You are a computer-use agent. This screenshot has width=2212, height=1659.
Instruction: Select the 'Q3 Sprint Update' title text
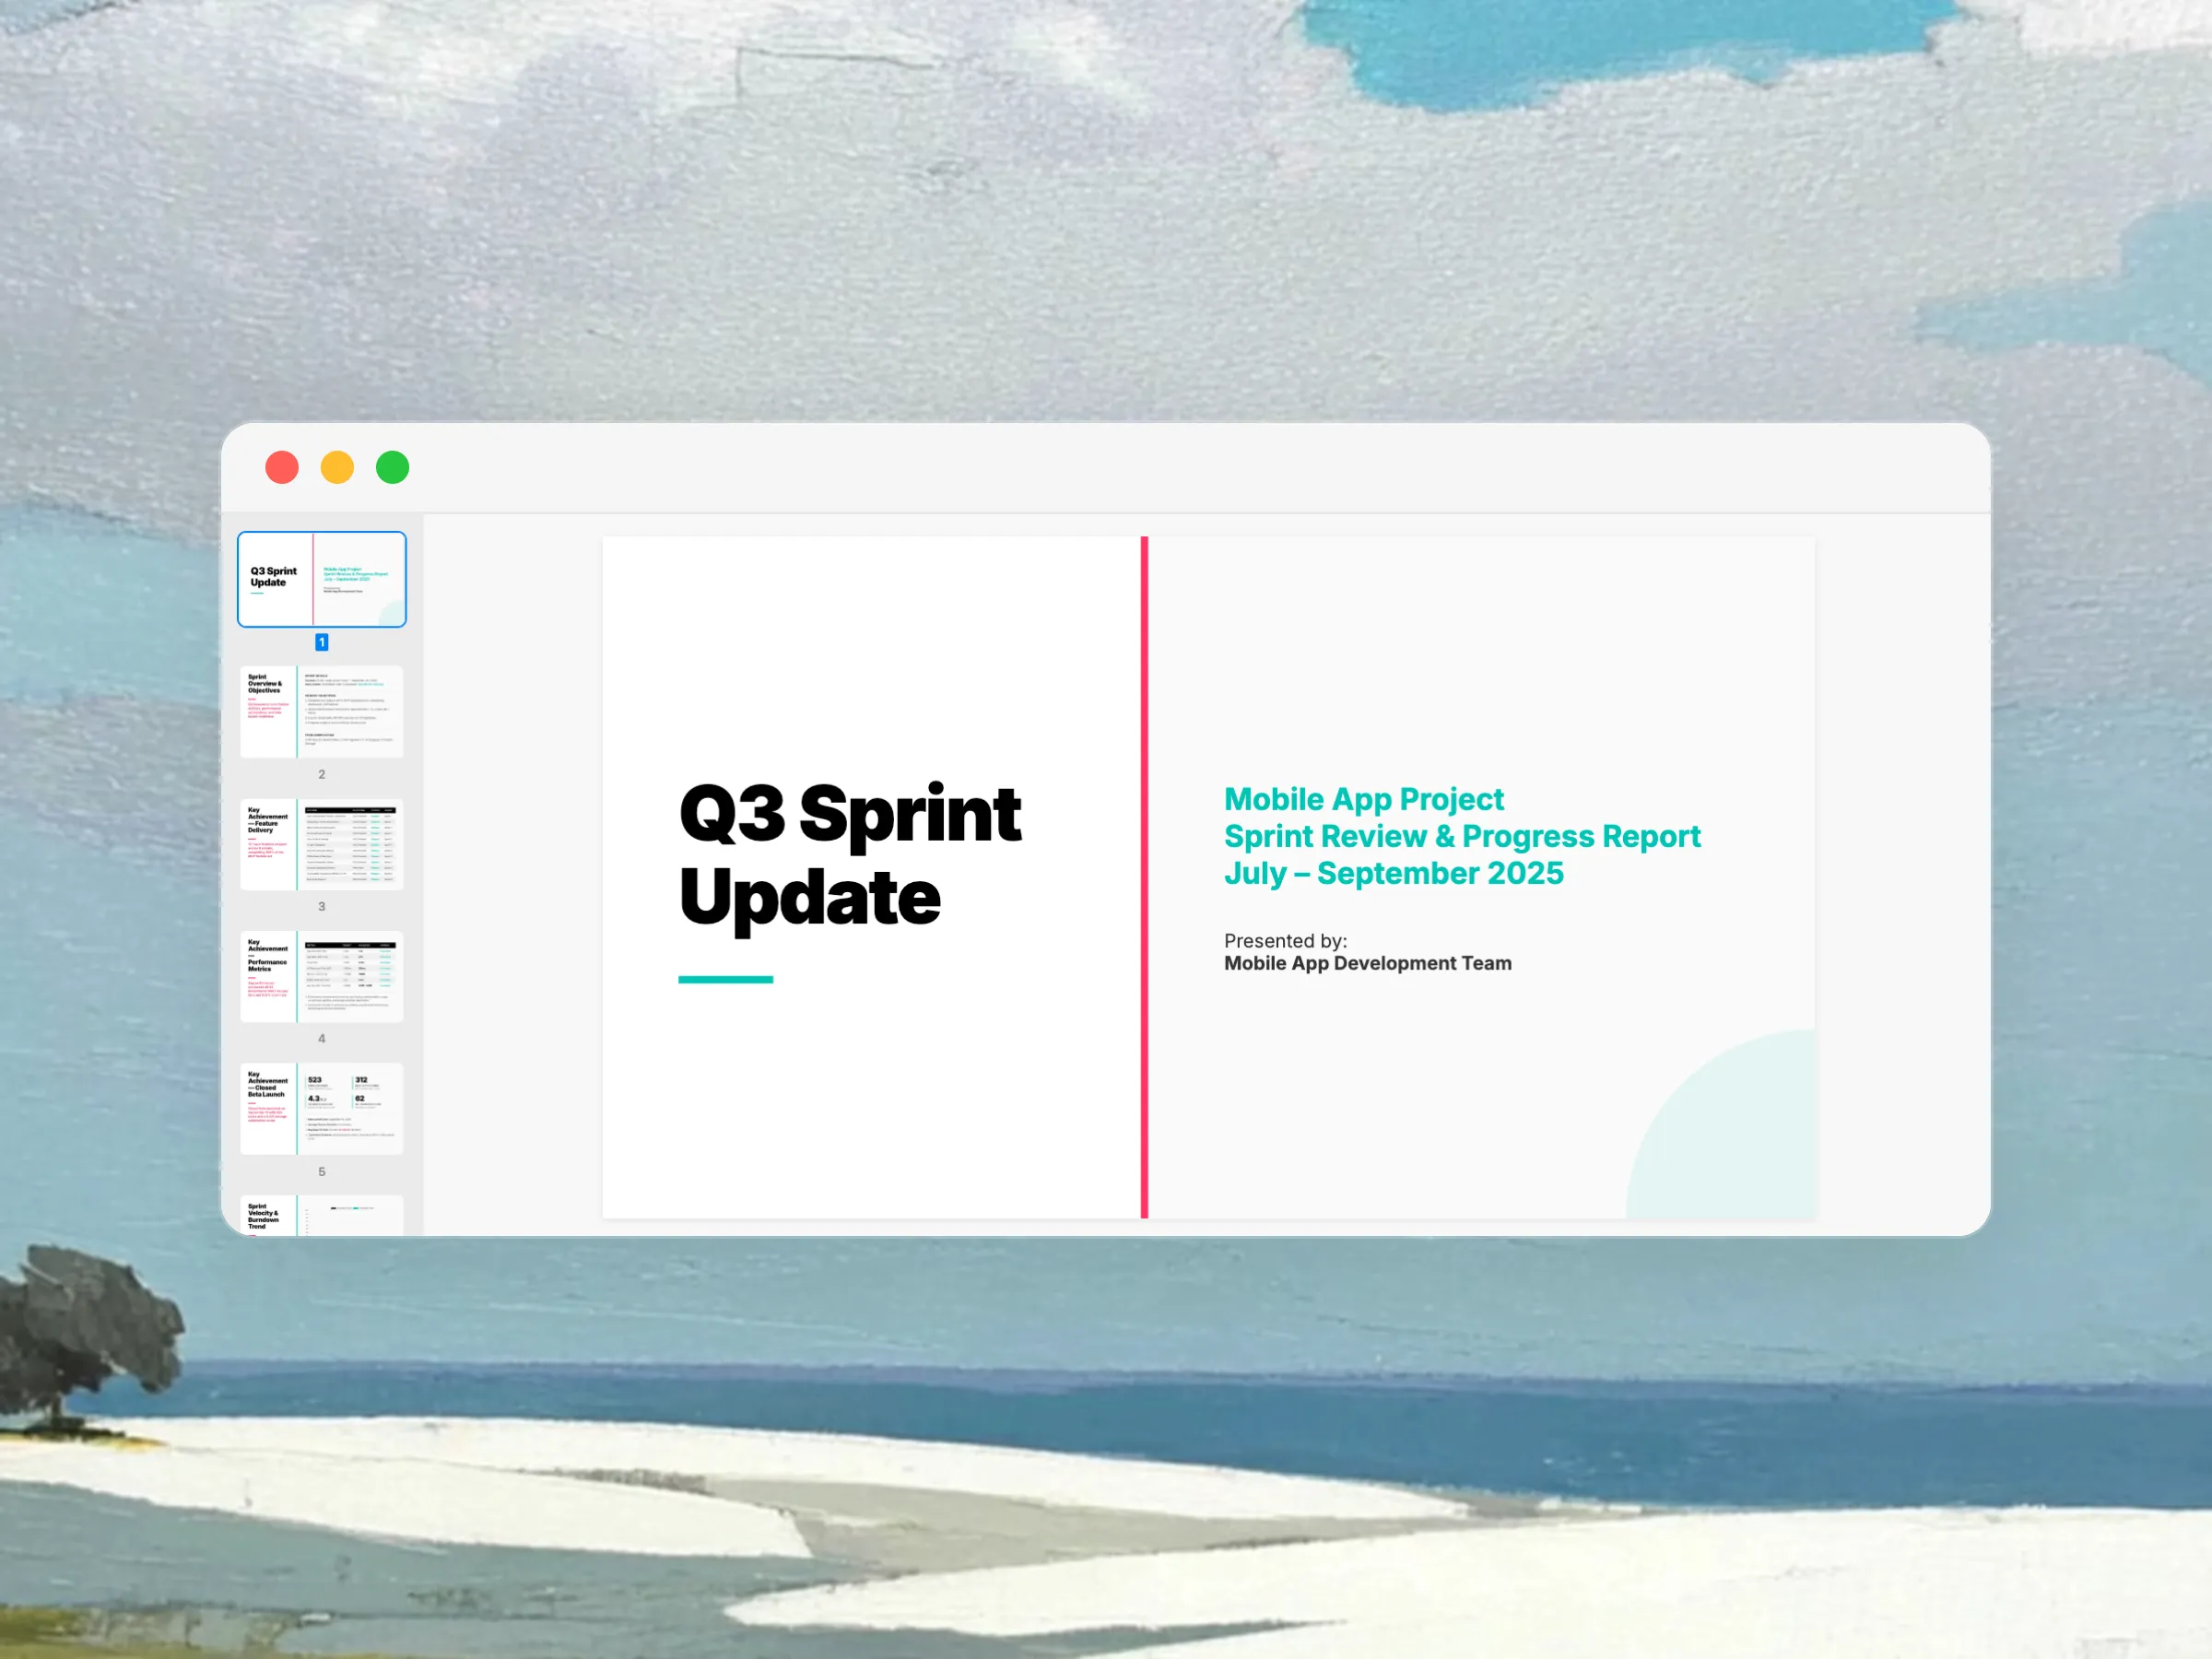pos(850,855)
